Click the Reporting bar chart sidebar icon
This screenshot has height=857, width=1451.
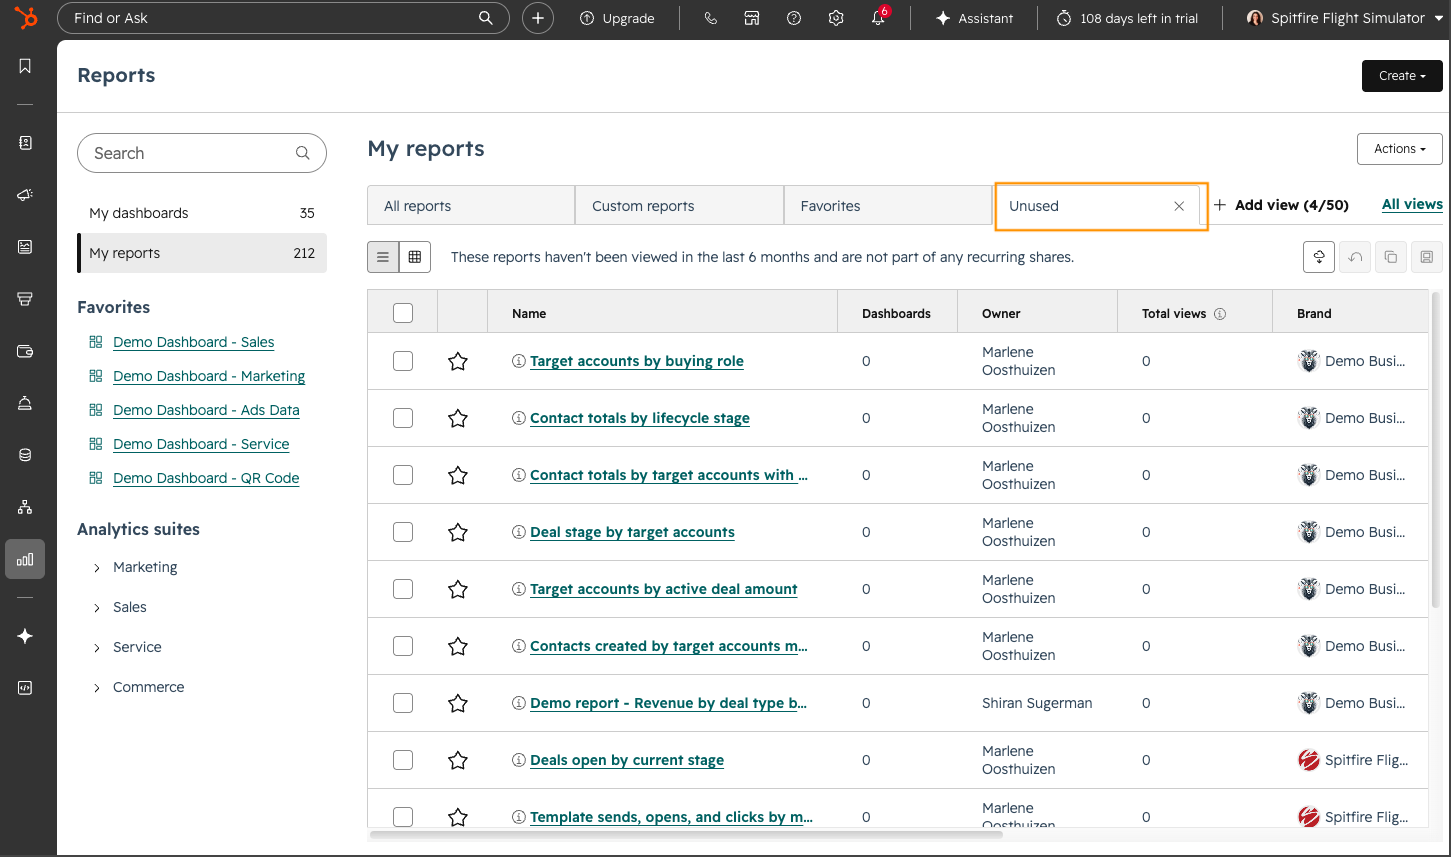click(25, 558)
